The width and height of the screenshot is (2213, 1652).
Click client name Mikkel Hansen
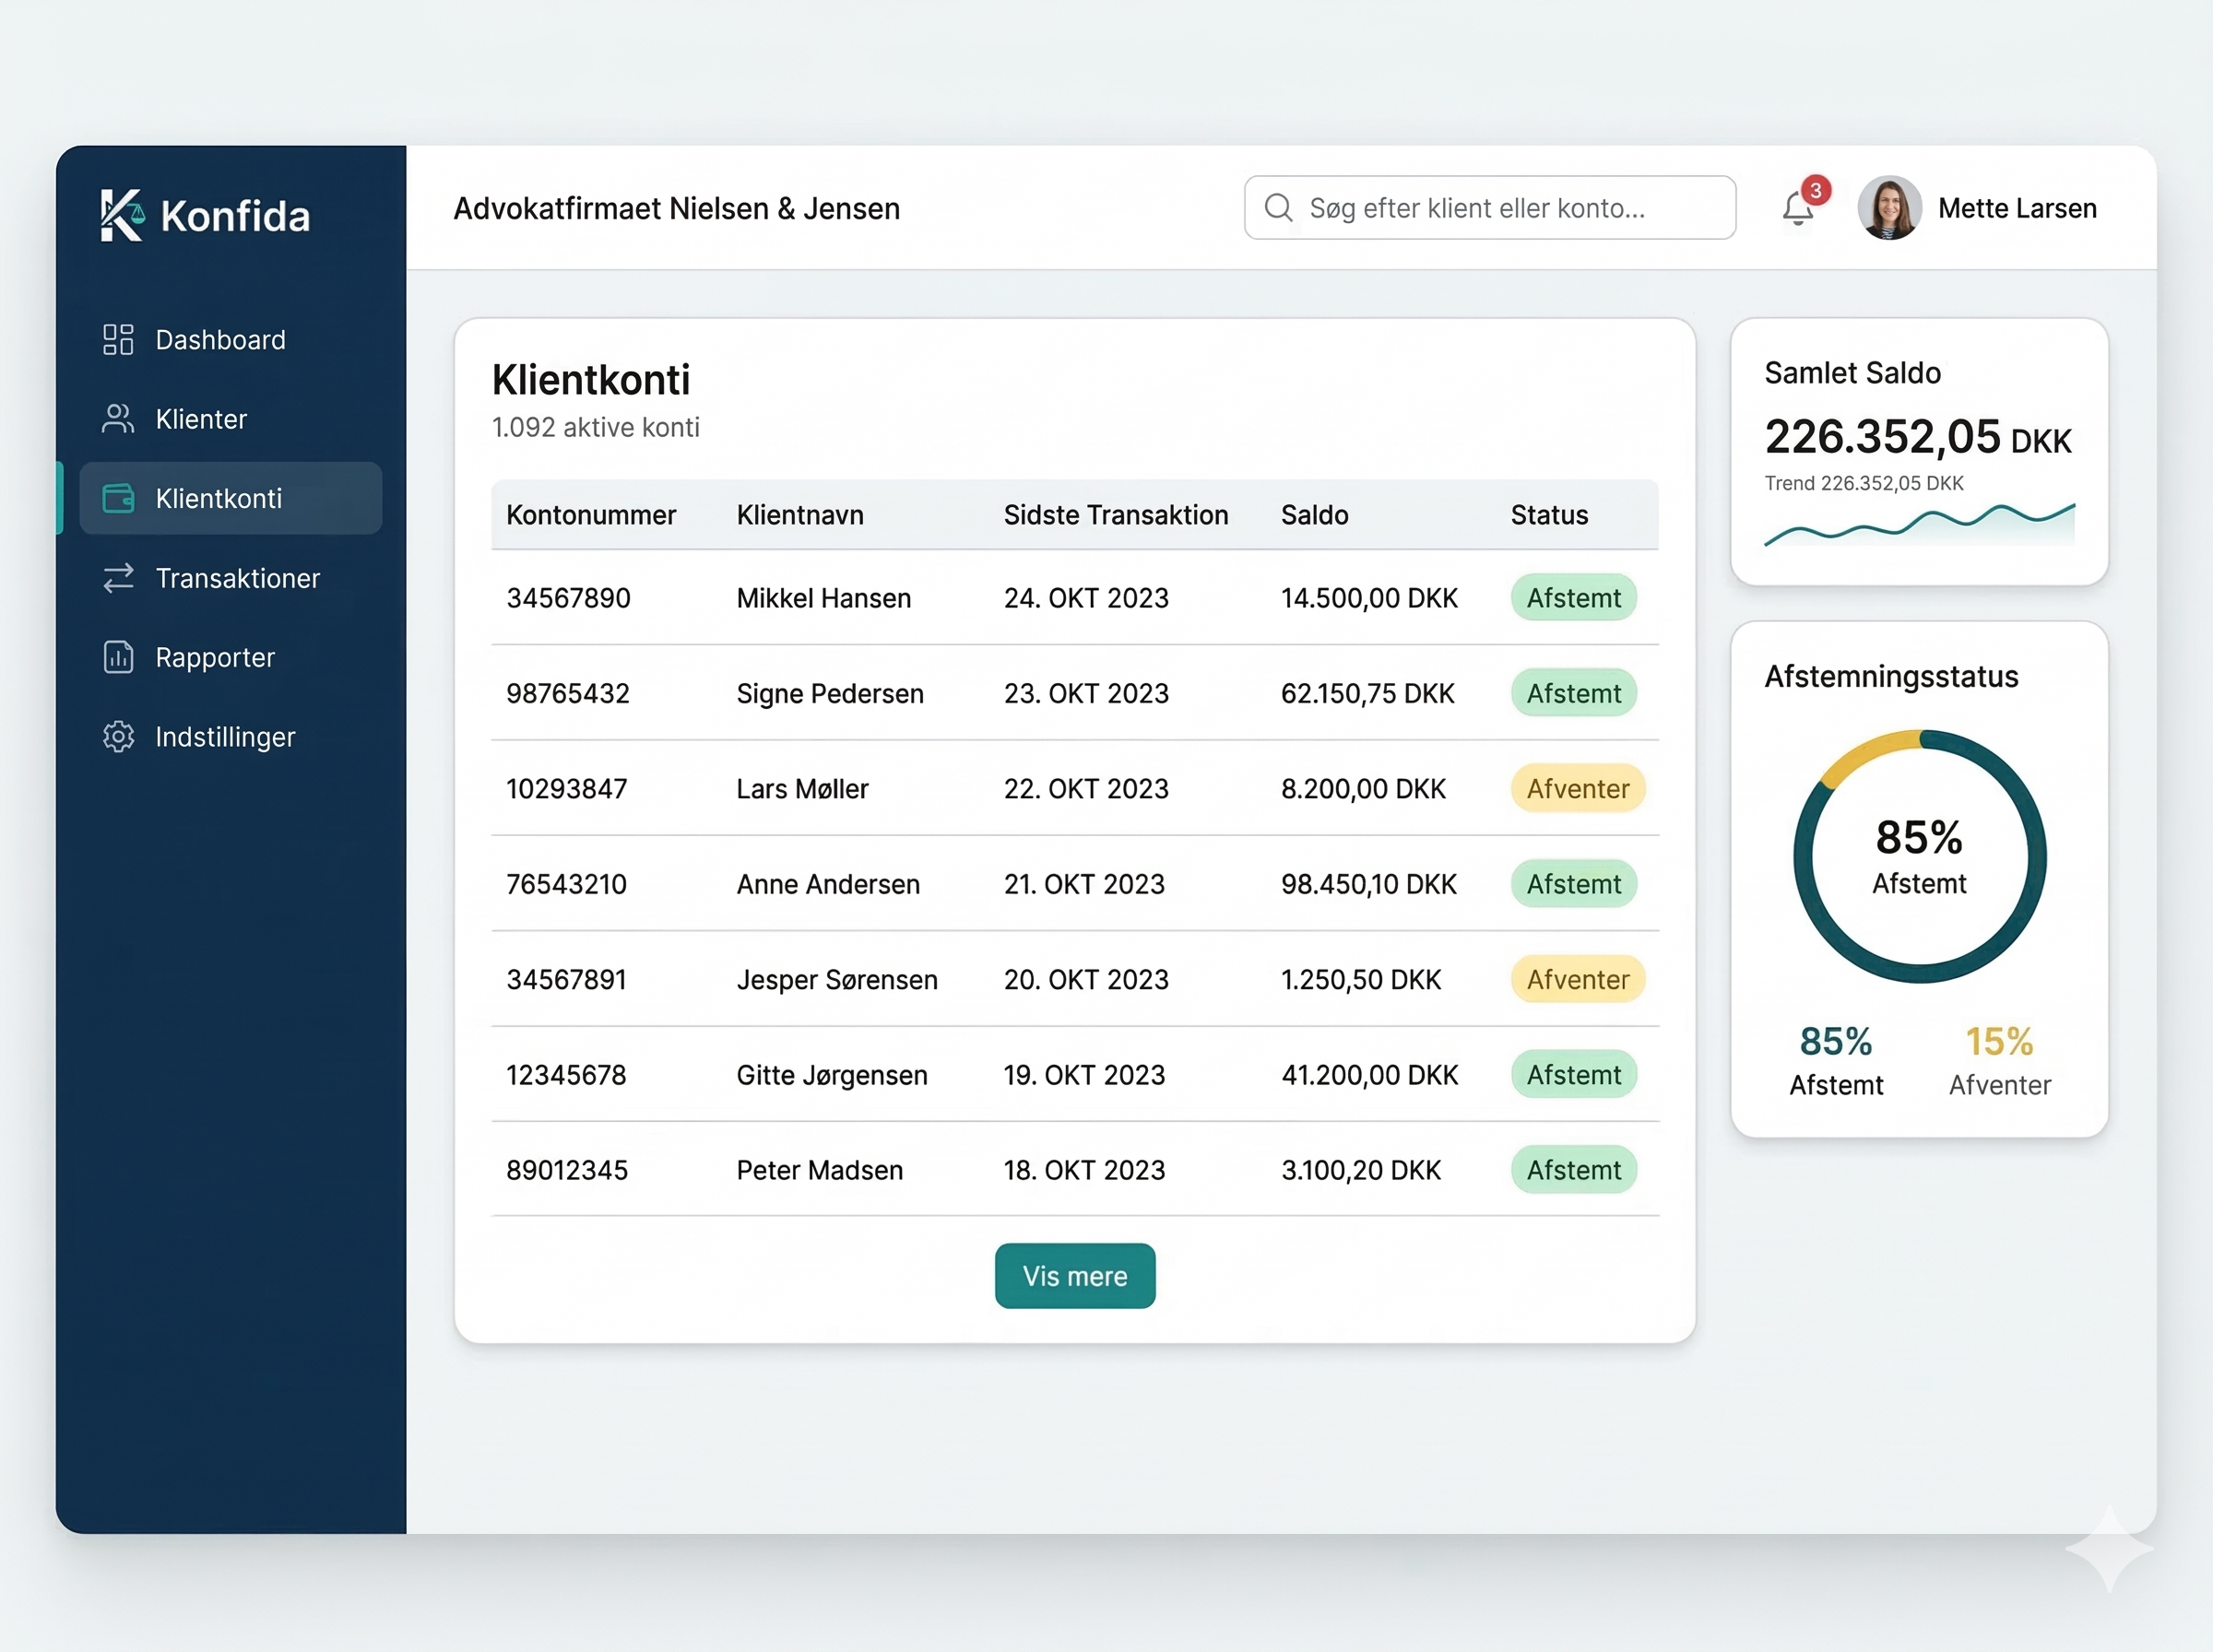(824, 598)
